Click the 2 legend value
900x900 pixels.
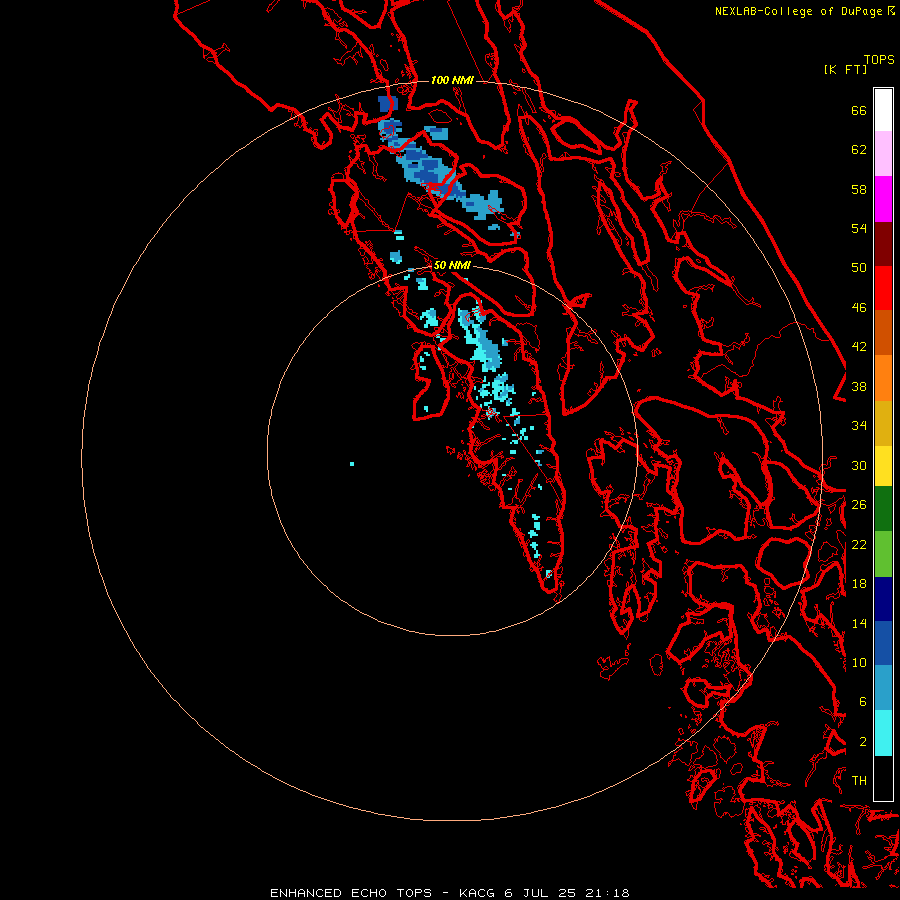click(x=863, y=742)
